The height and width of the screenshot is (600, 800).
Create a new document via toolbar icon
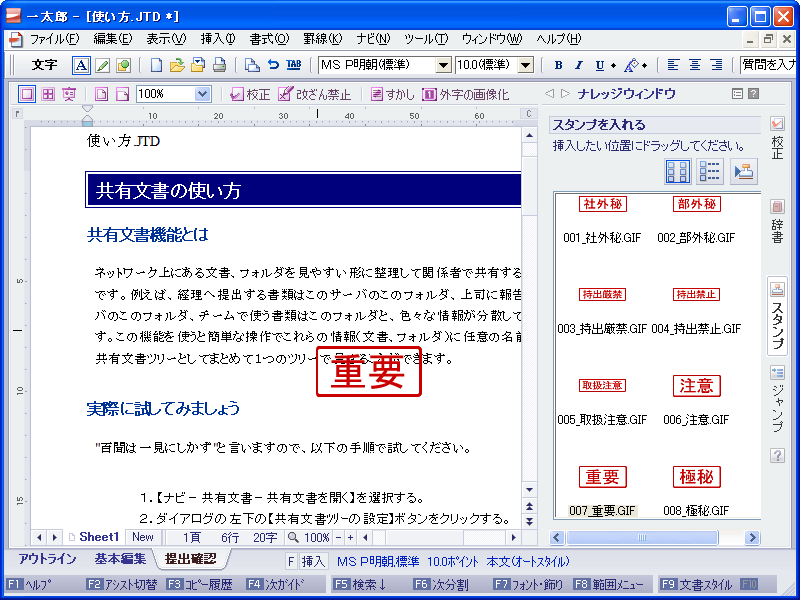click(x=156, y=65)
